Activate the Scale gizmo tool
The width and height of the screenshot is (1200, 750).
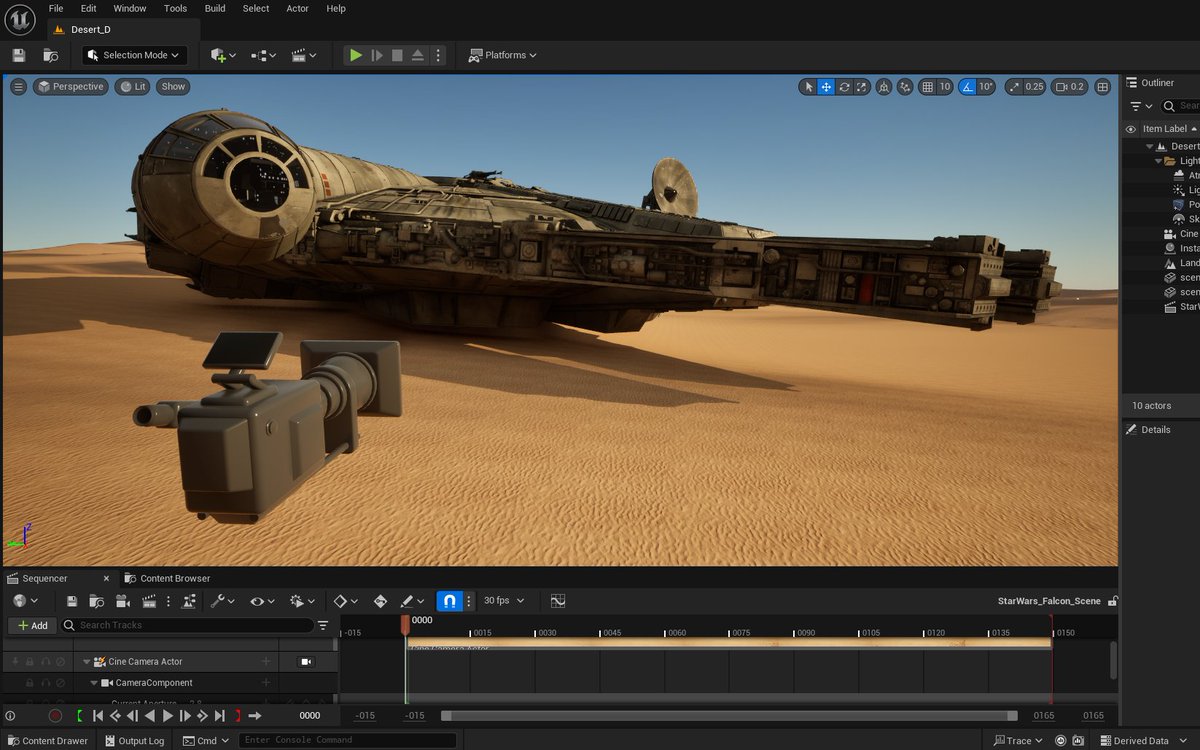coord(862,87)
